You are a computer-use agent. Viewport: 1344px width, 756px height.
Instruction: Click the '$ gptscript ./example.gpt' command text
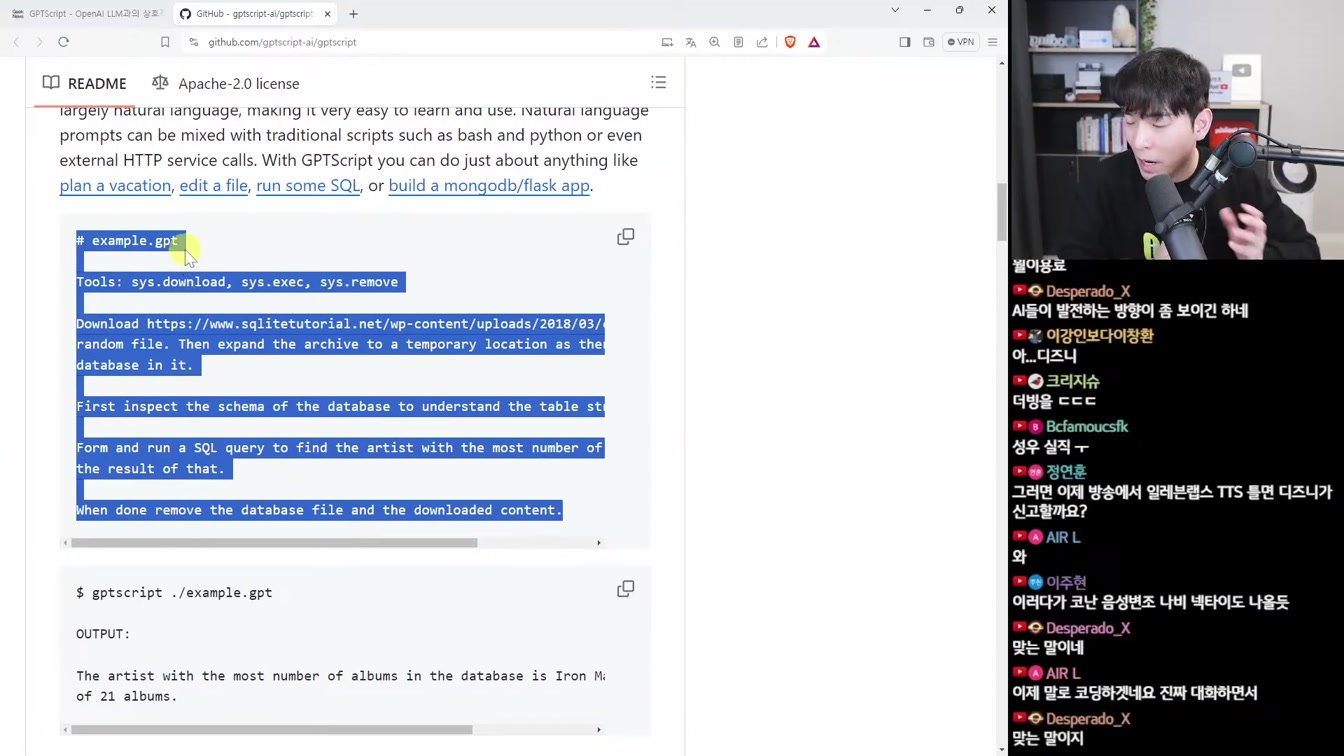coord(174,593)
